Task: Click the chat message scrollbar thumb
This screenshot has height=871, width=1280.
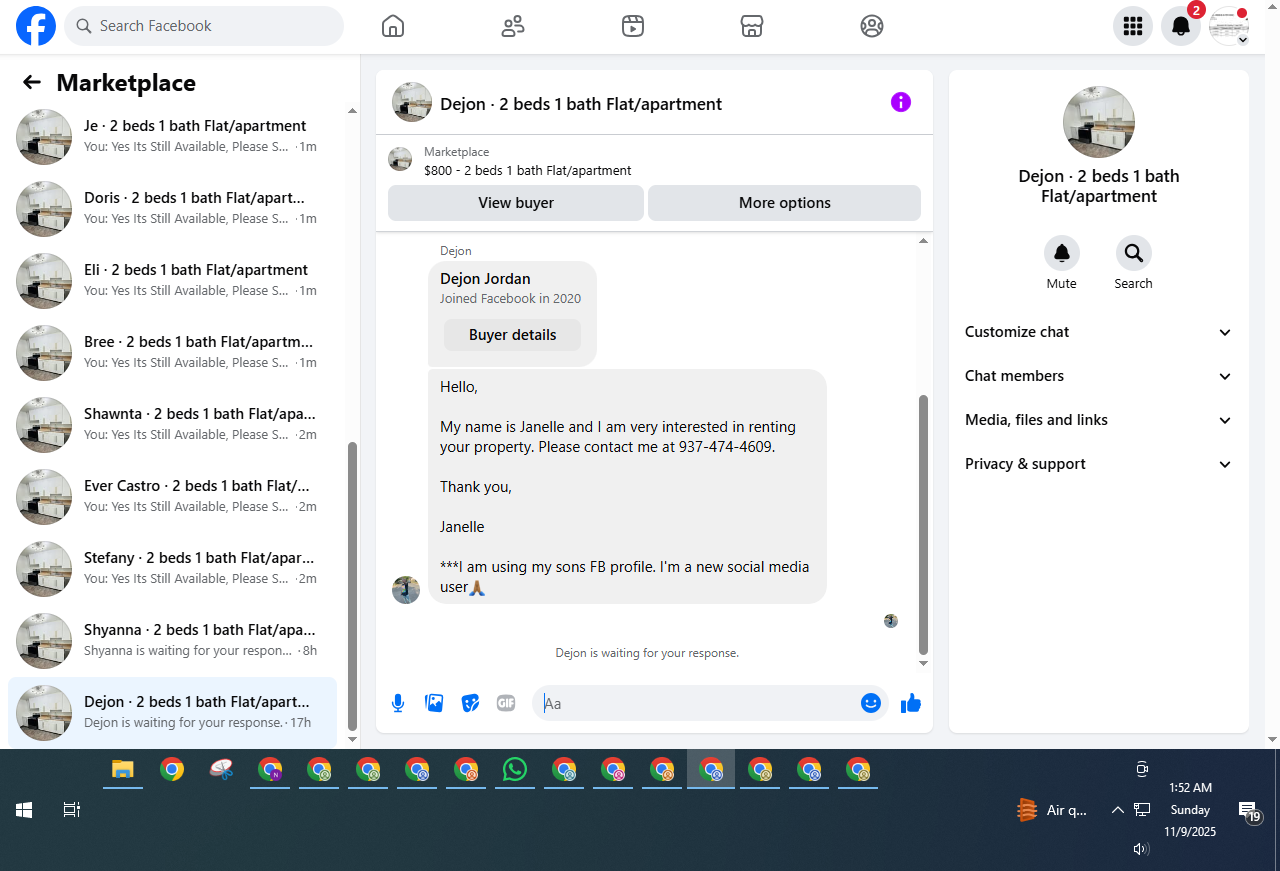Action: click(x=923, y=525)
